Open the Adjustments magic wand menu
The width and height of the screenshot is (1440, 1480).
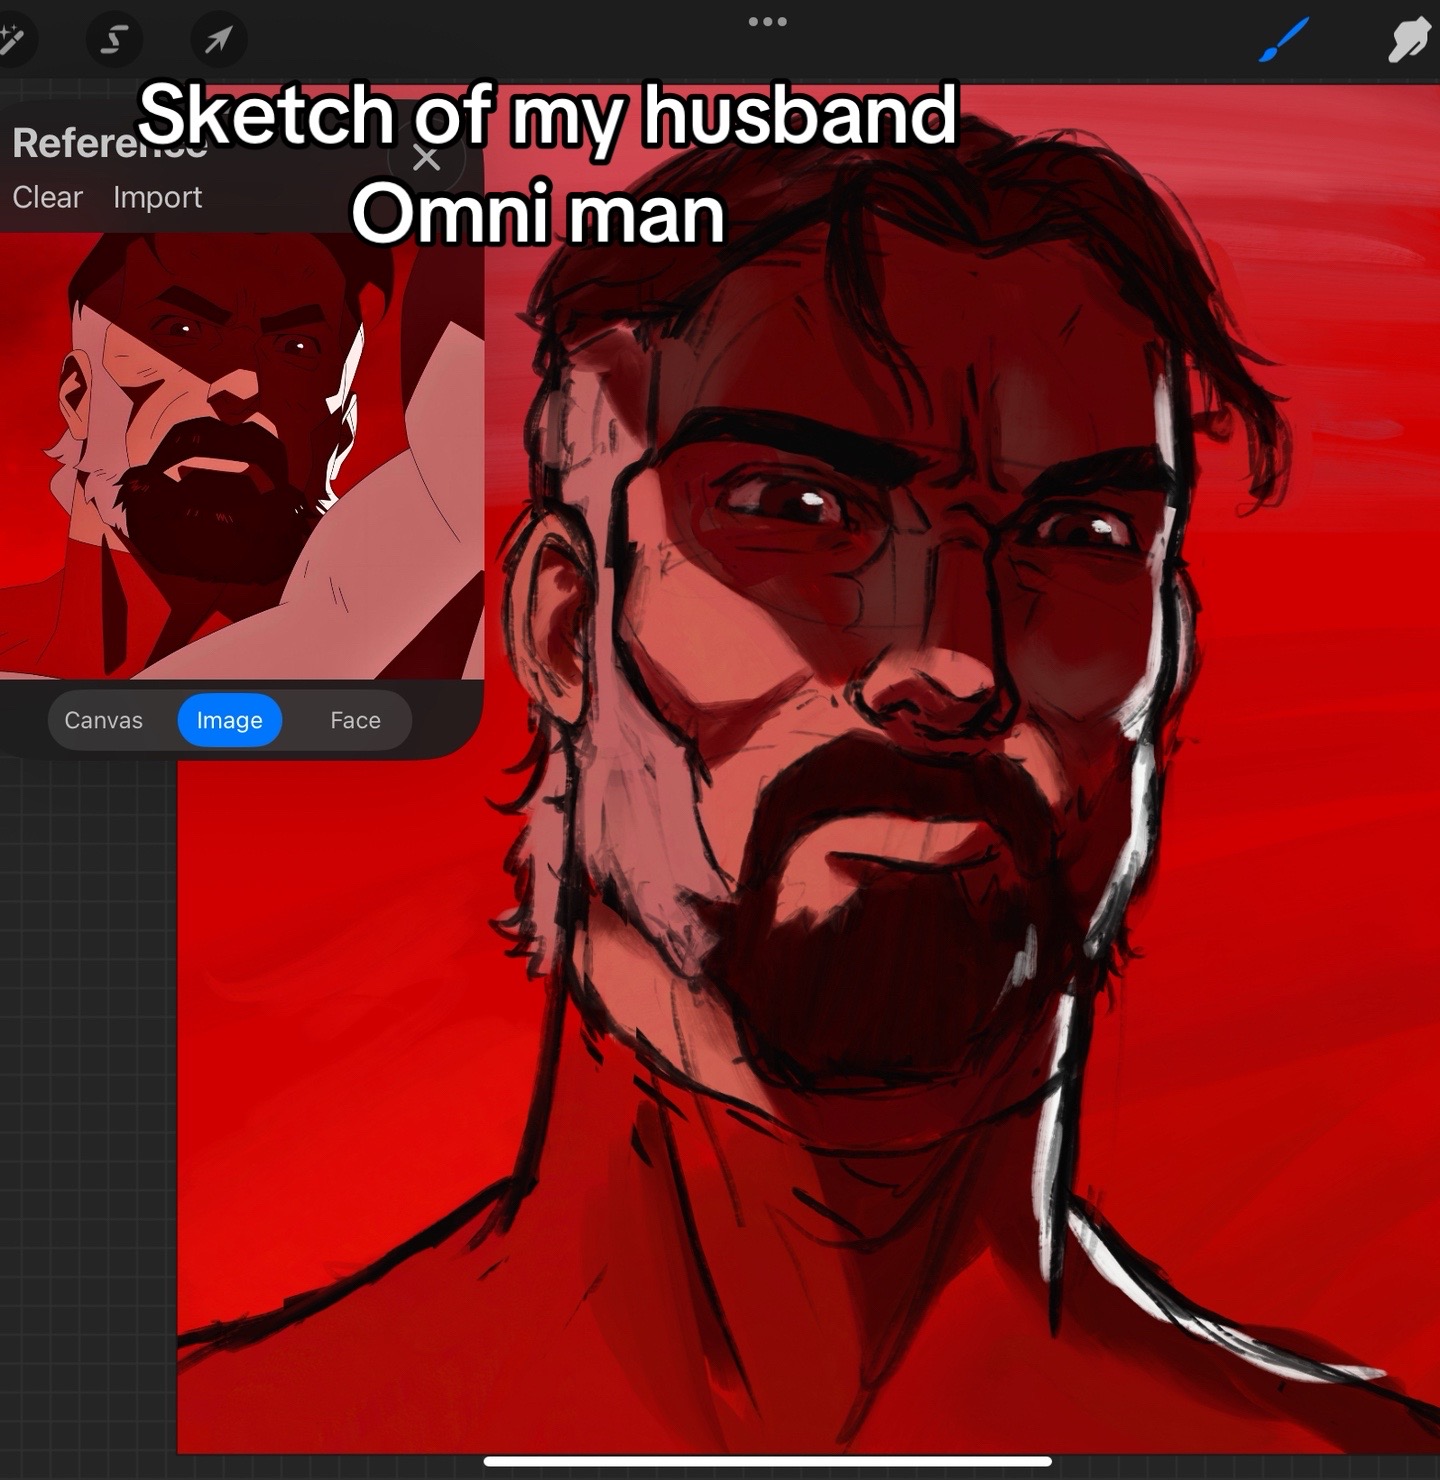pos(13,40)
